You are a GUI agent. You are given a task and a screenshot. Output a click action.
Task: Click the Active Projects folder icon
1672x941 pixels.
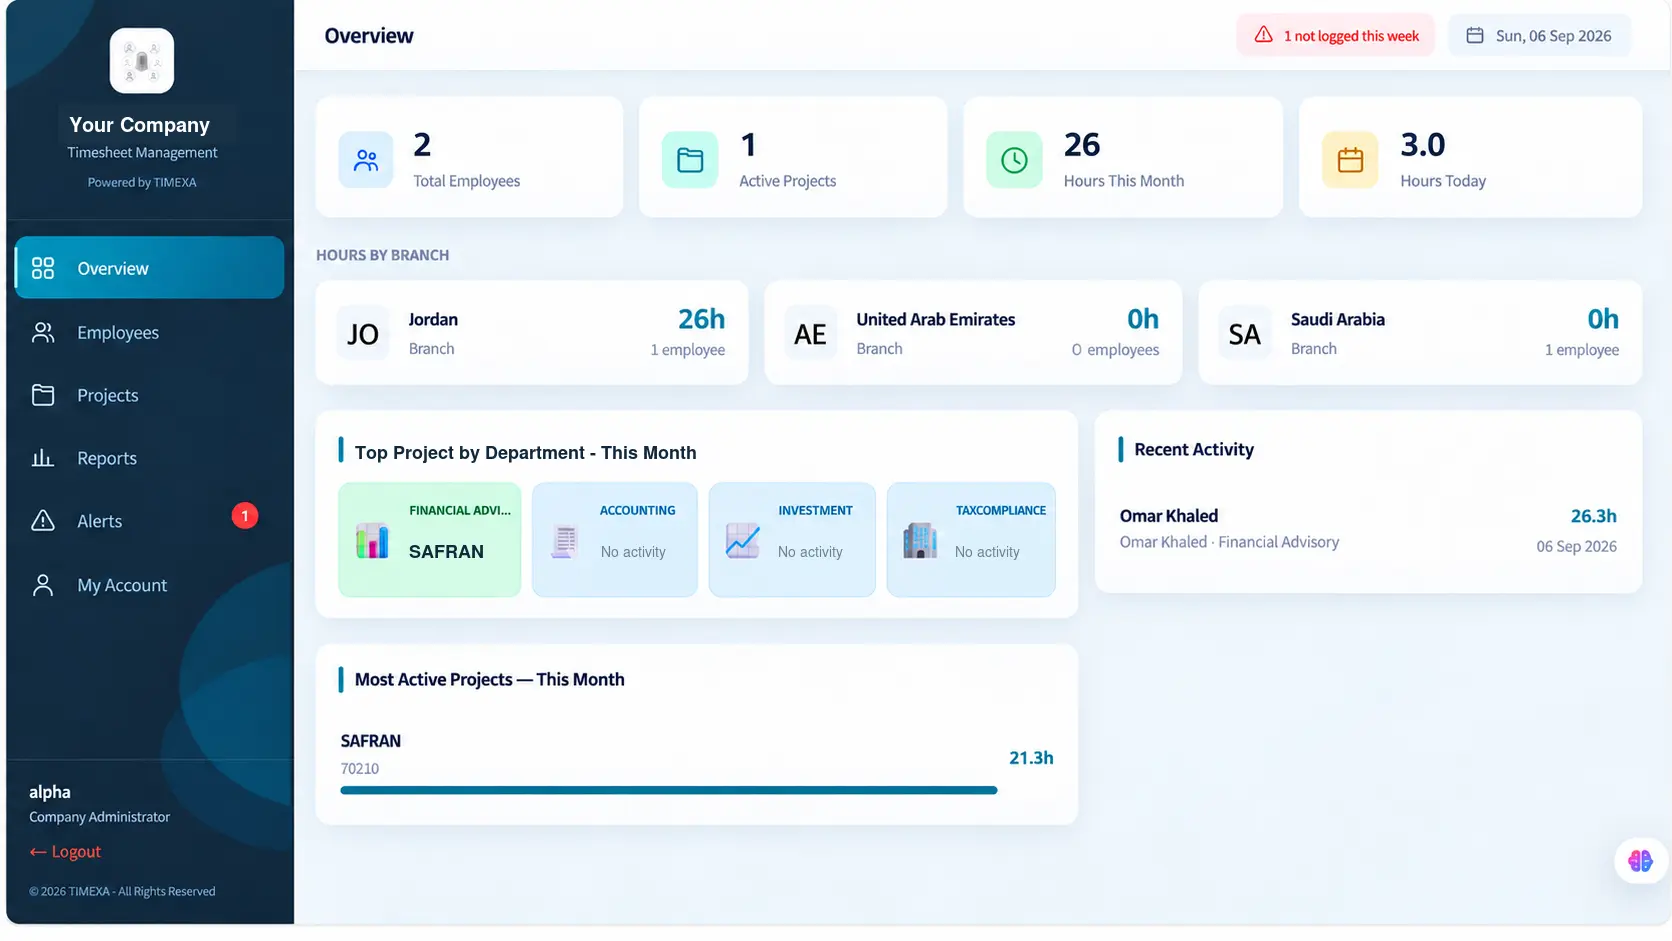pos(690,160)
